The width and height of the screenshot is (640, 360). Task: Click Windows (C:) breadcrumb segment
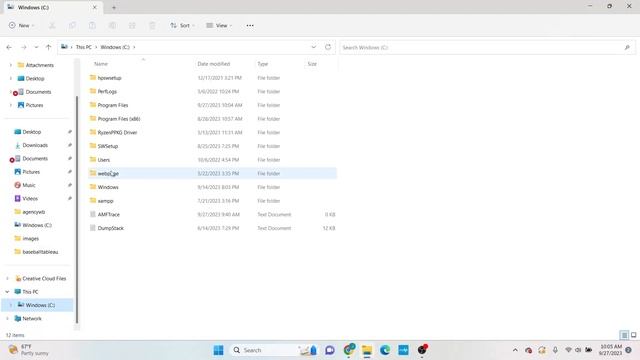click(115, 47)
